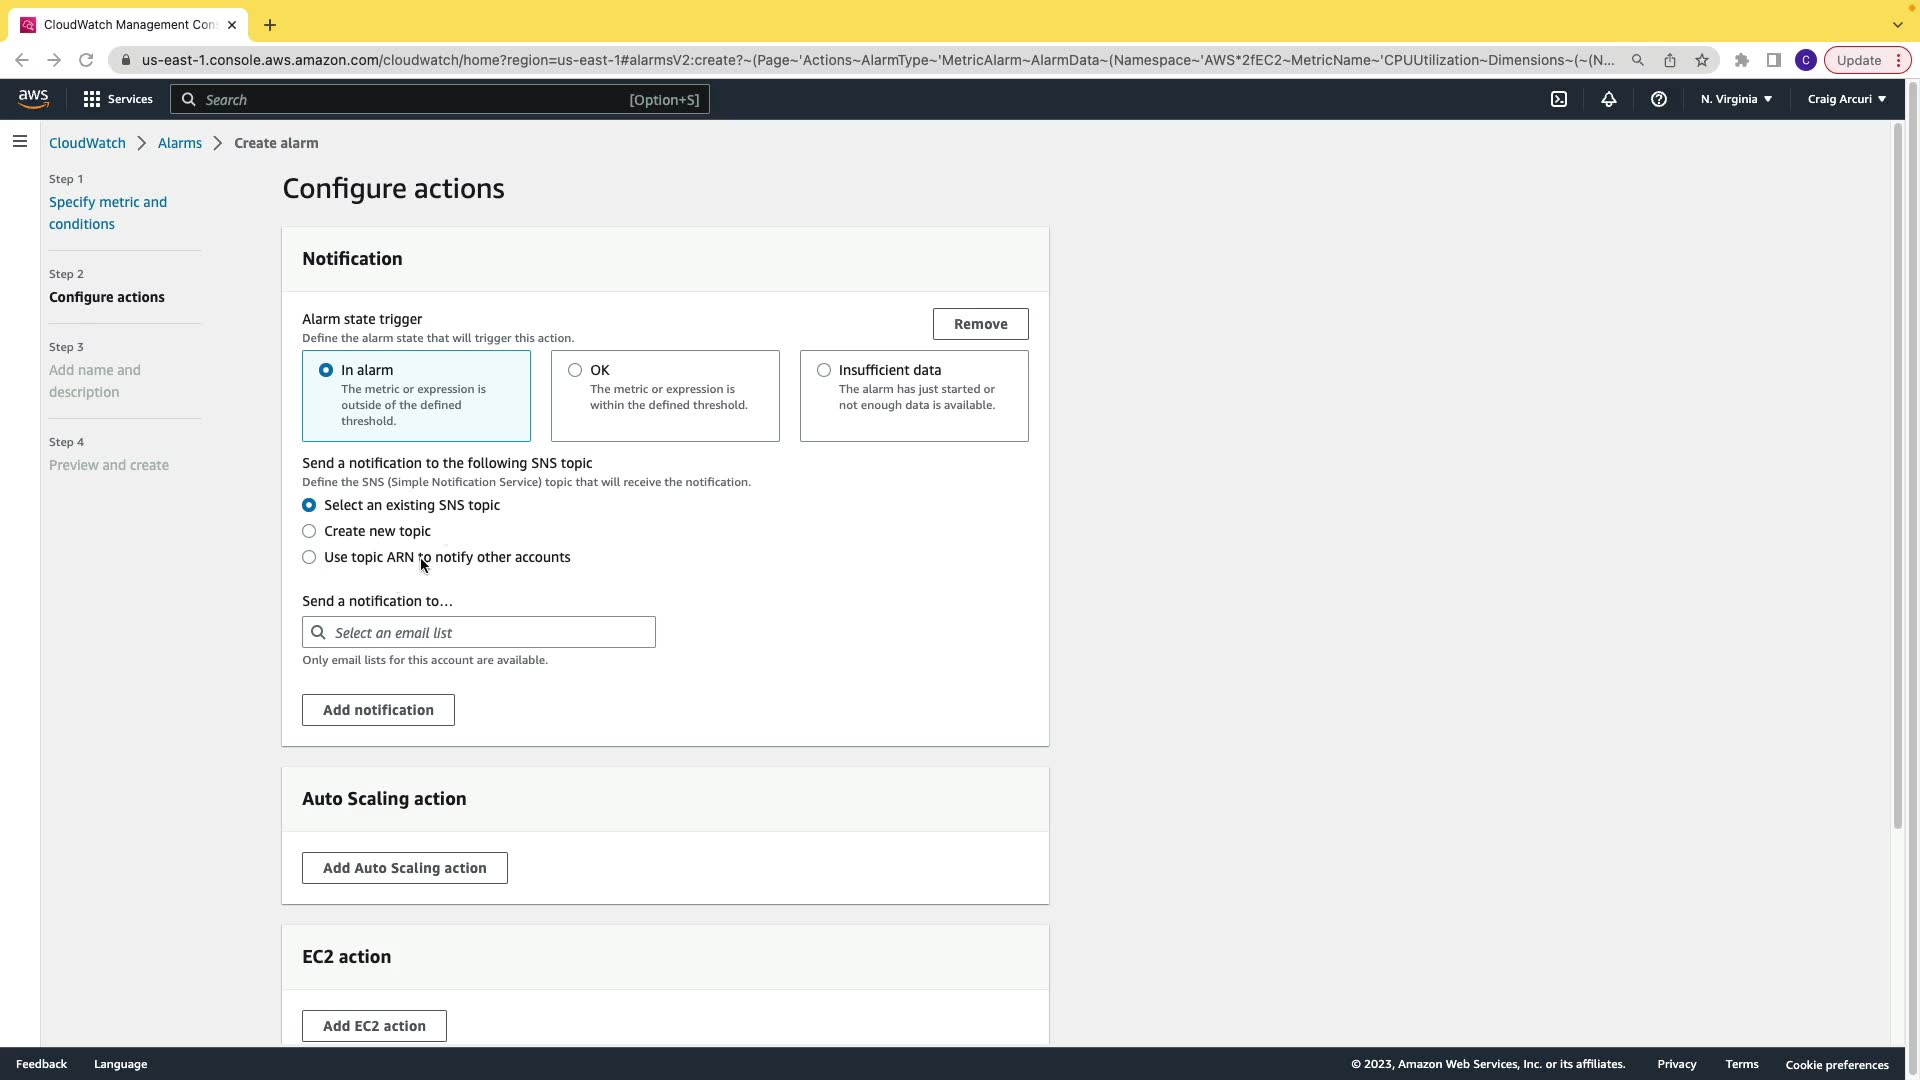
Task: Click the Remove notification button
Action: (980, 324)
